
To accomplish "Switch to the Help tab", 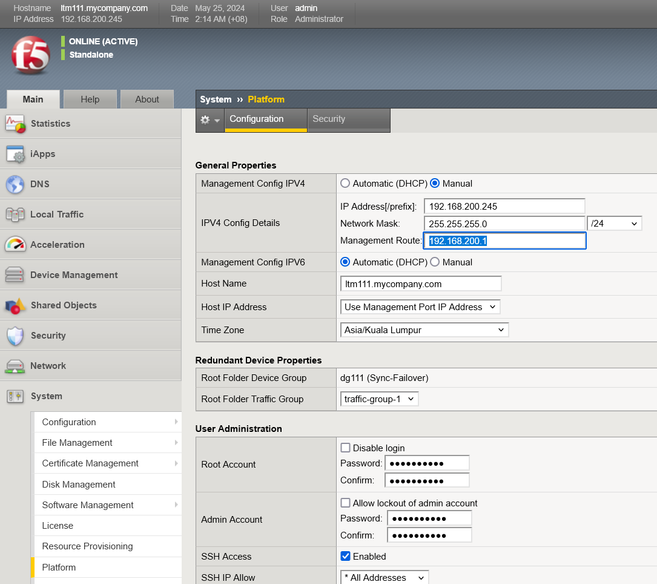I will click(90, 99).
